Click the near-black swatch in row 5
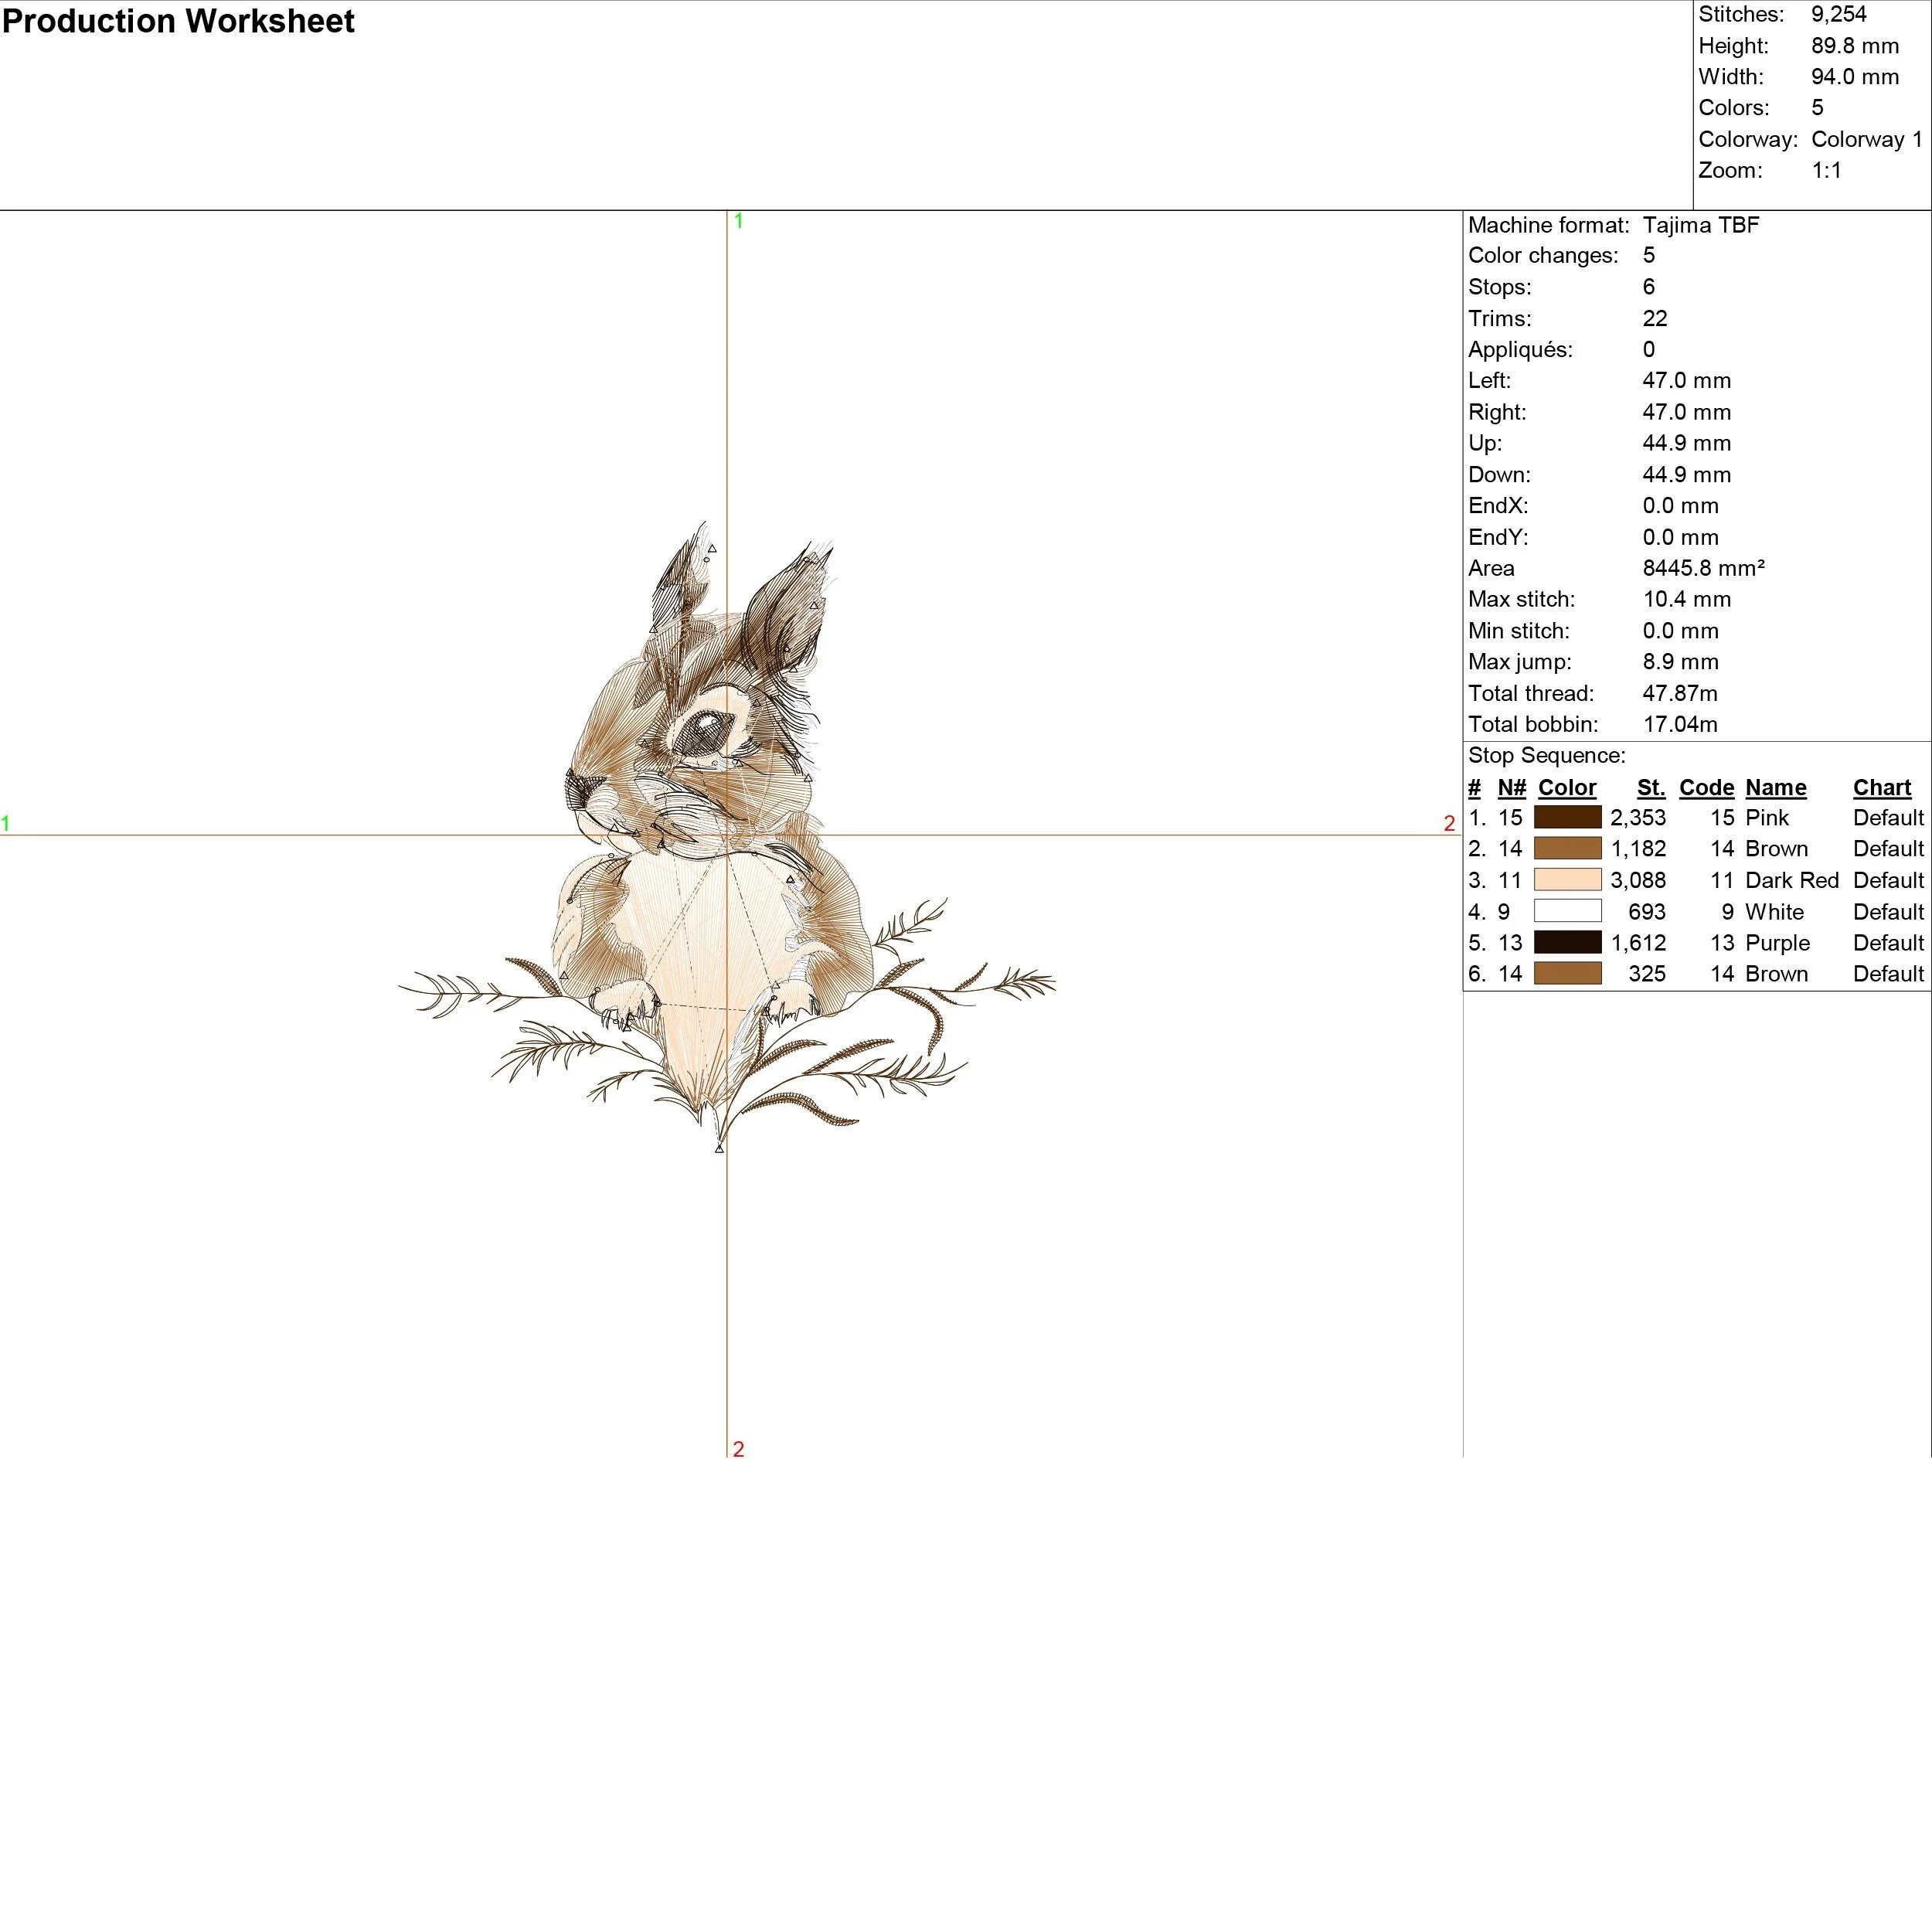This screenshot has width=1932, height=1932. (x=1567, y=942)
